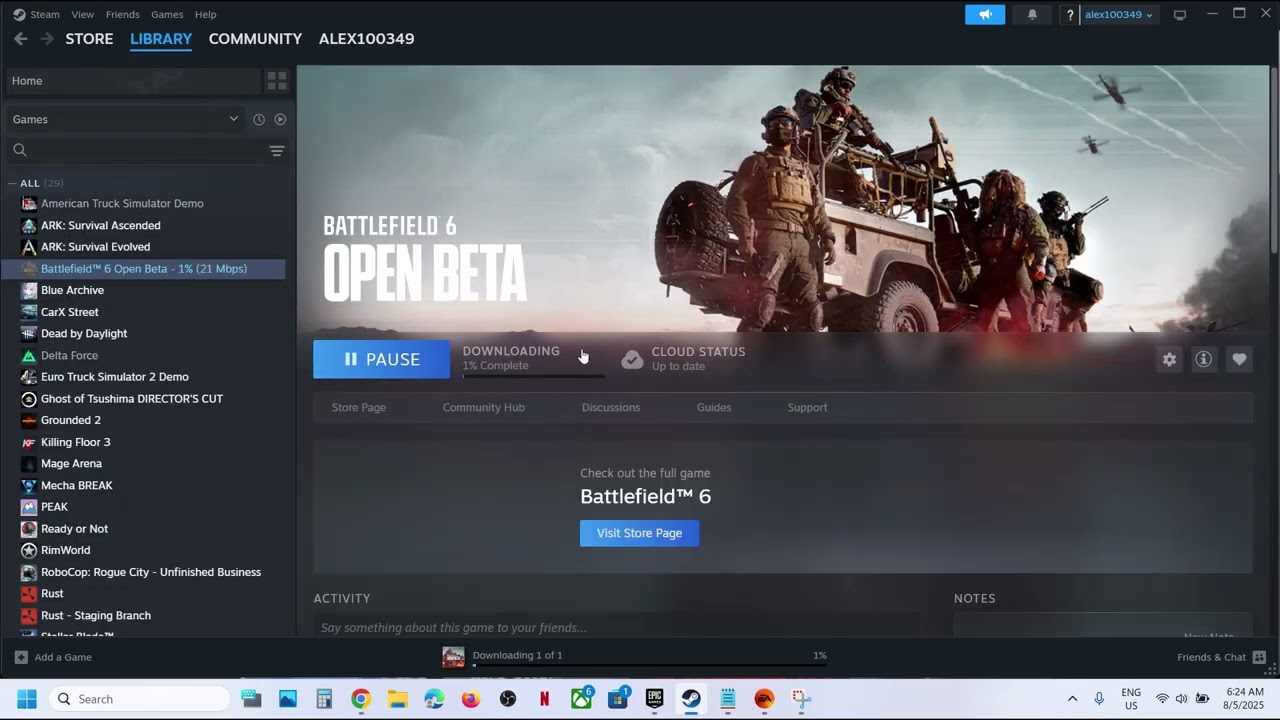Filter by ready to play icon

(280, 119)
